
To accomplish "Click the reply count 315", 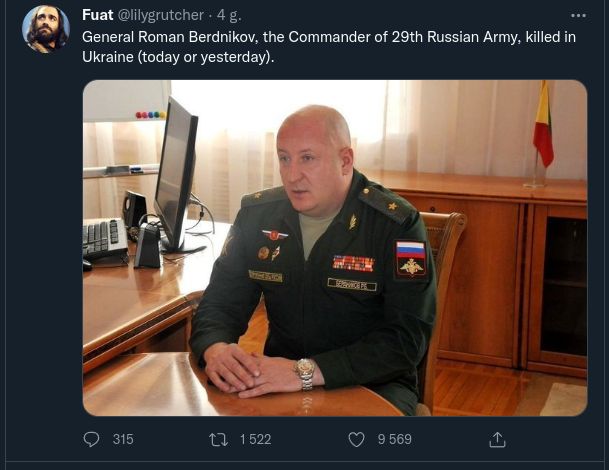I will (x=123, y=439).
